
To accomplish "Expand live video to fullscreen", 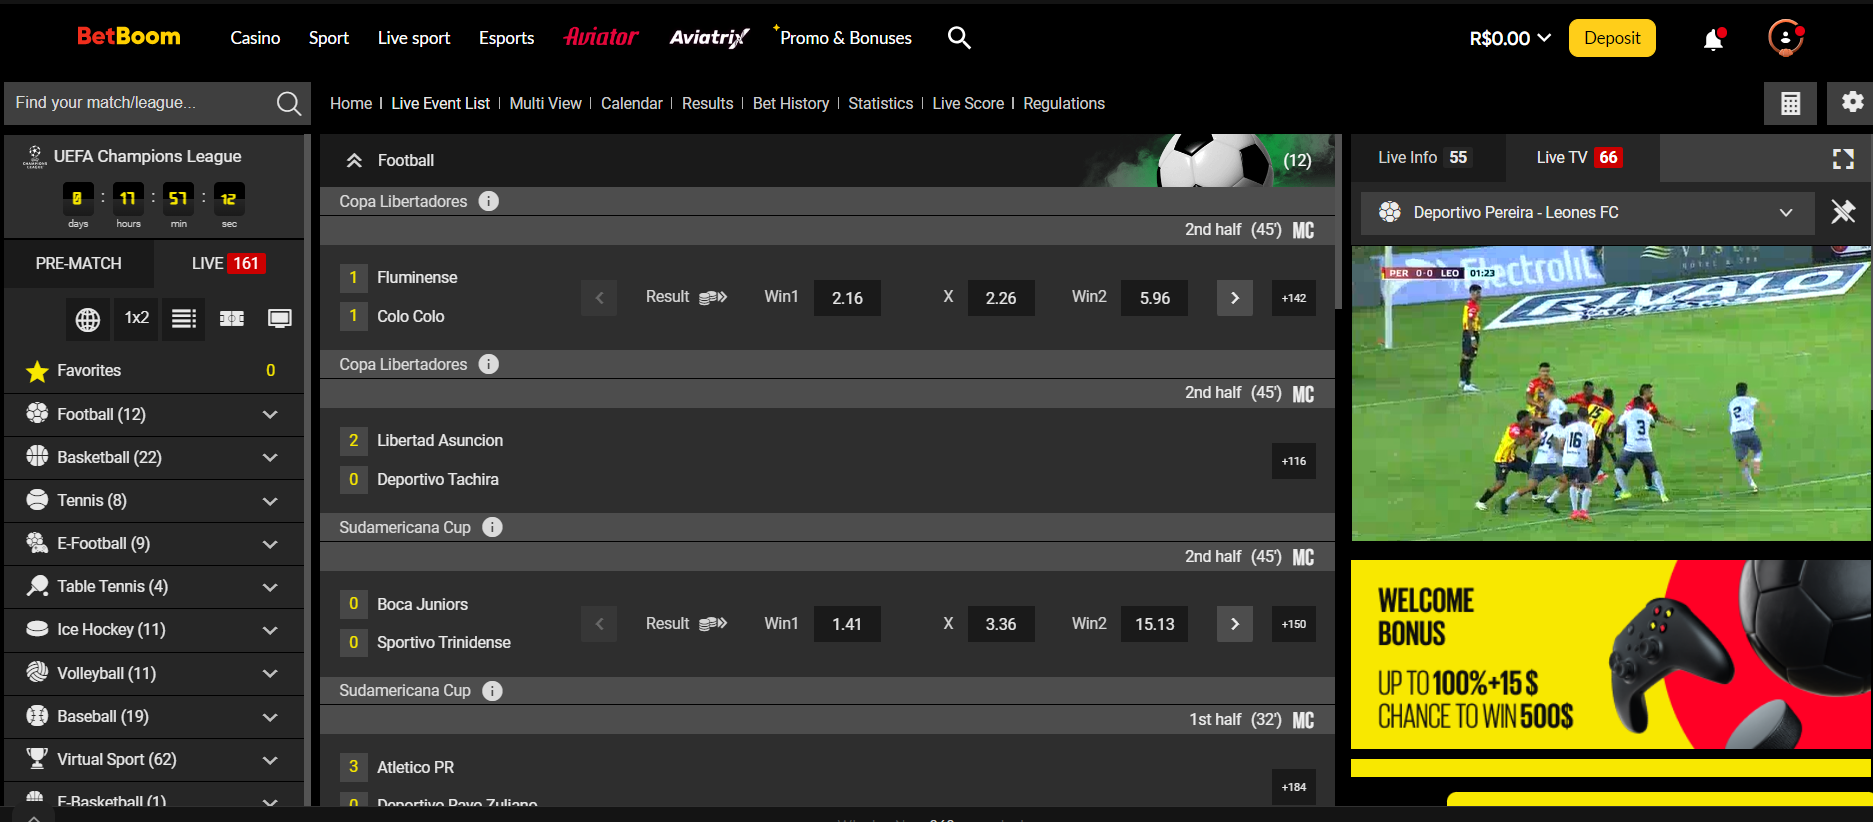I will 1843,158.
